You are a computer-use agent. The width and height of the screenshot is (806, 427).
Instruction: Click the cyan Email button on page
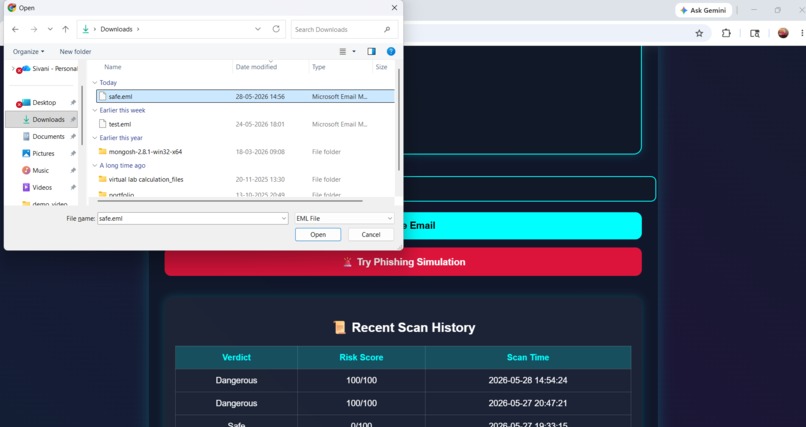522,226
